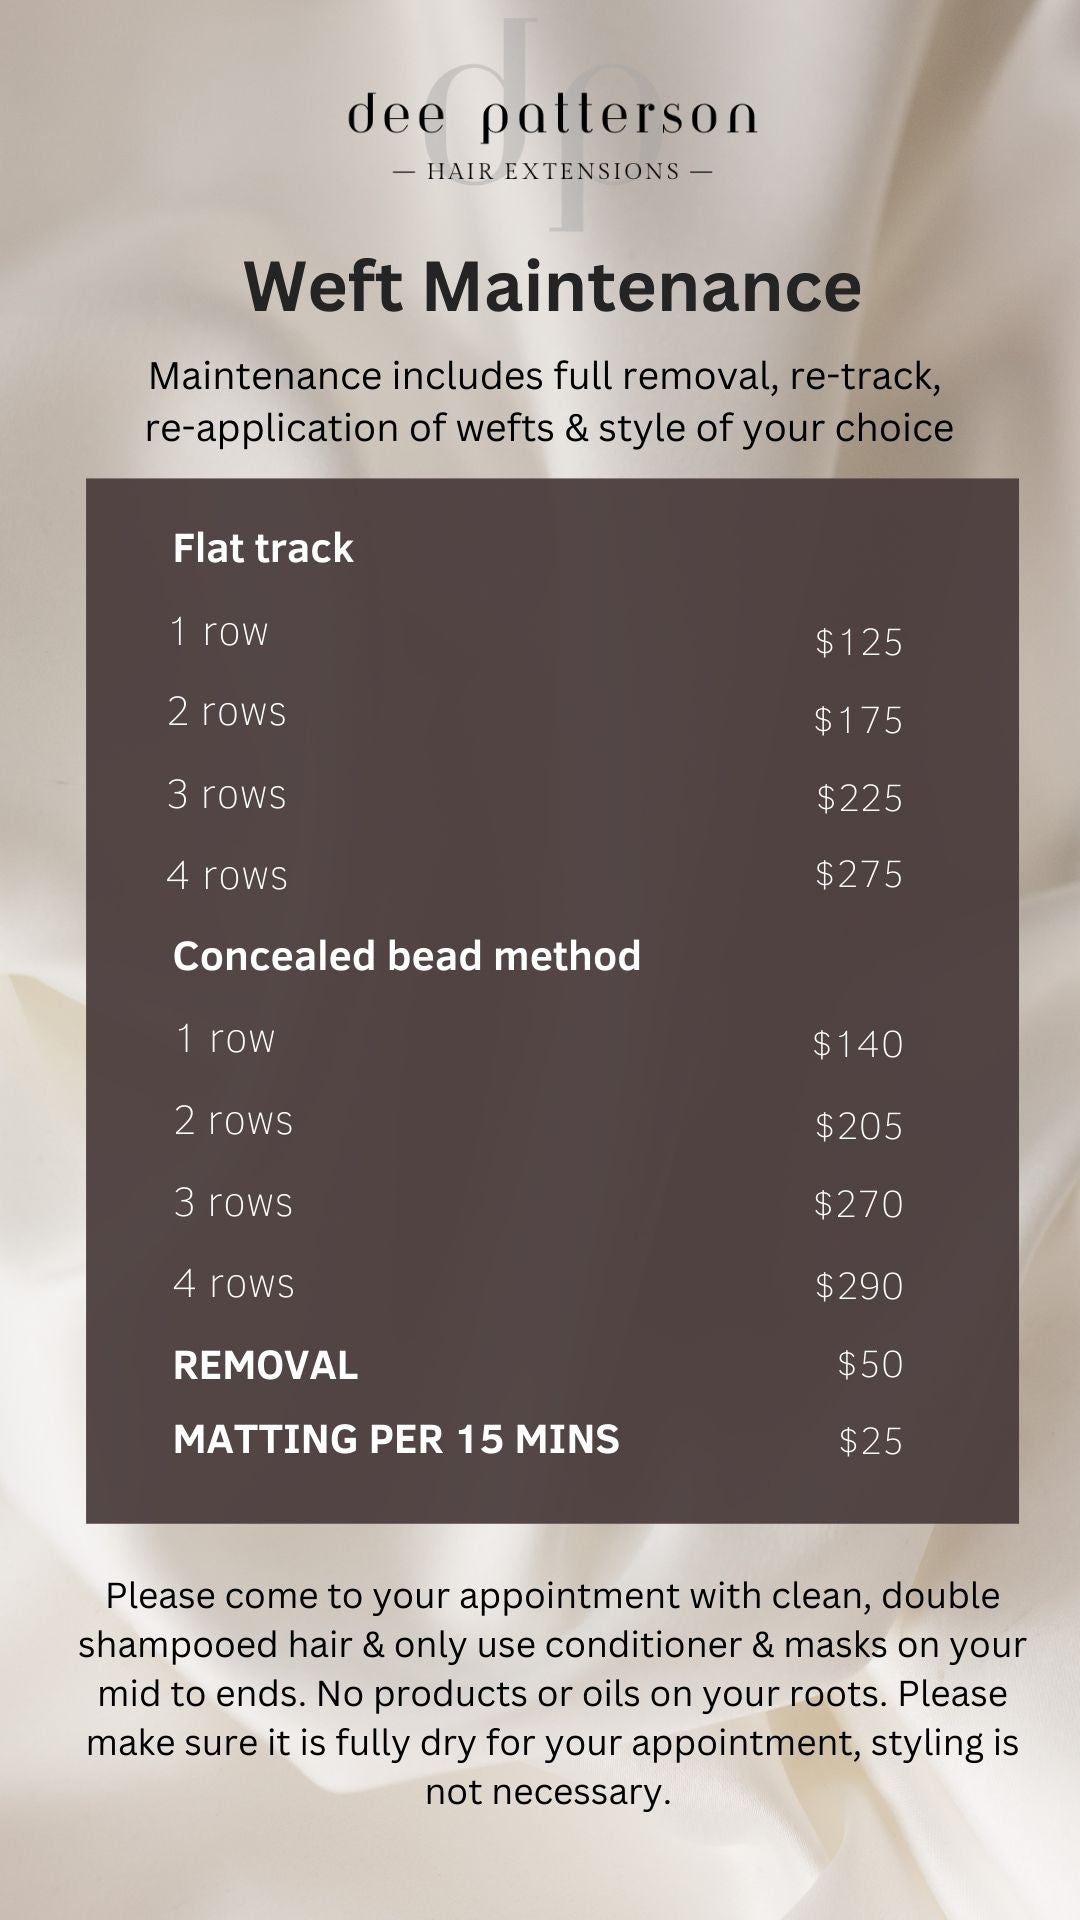Click the $25 matting price
Image resolution: width=1080 pixels, height=1920 pixels.
(x=870, y=1442)
